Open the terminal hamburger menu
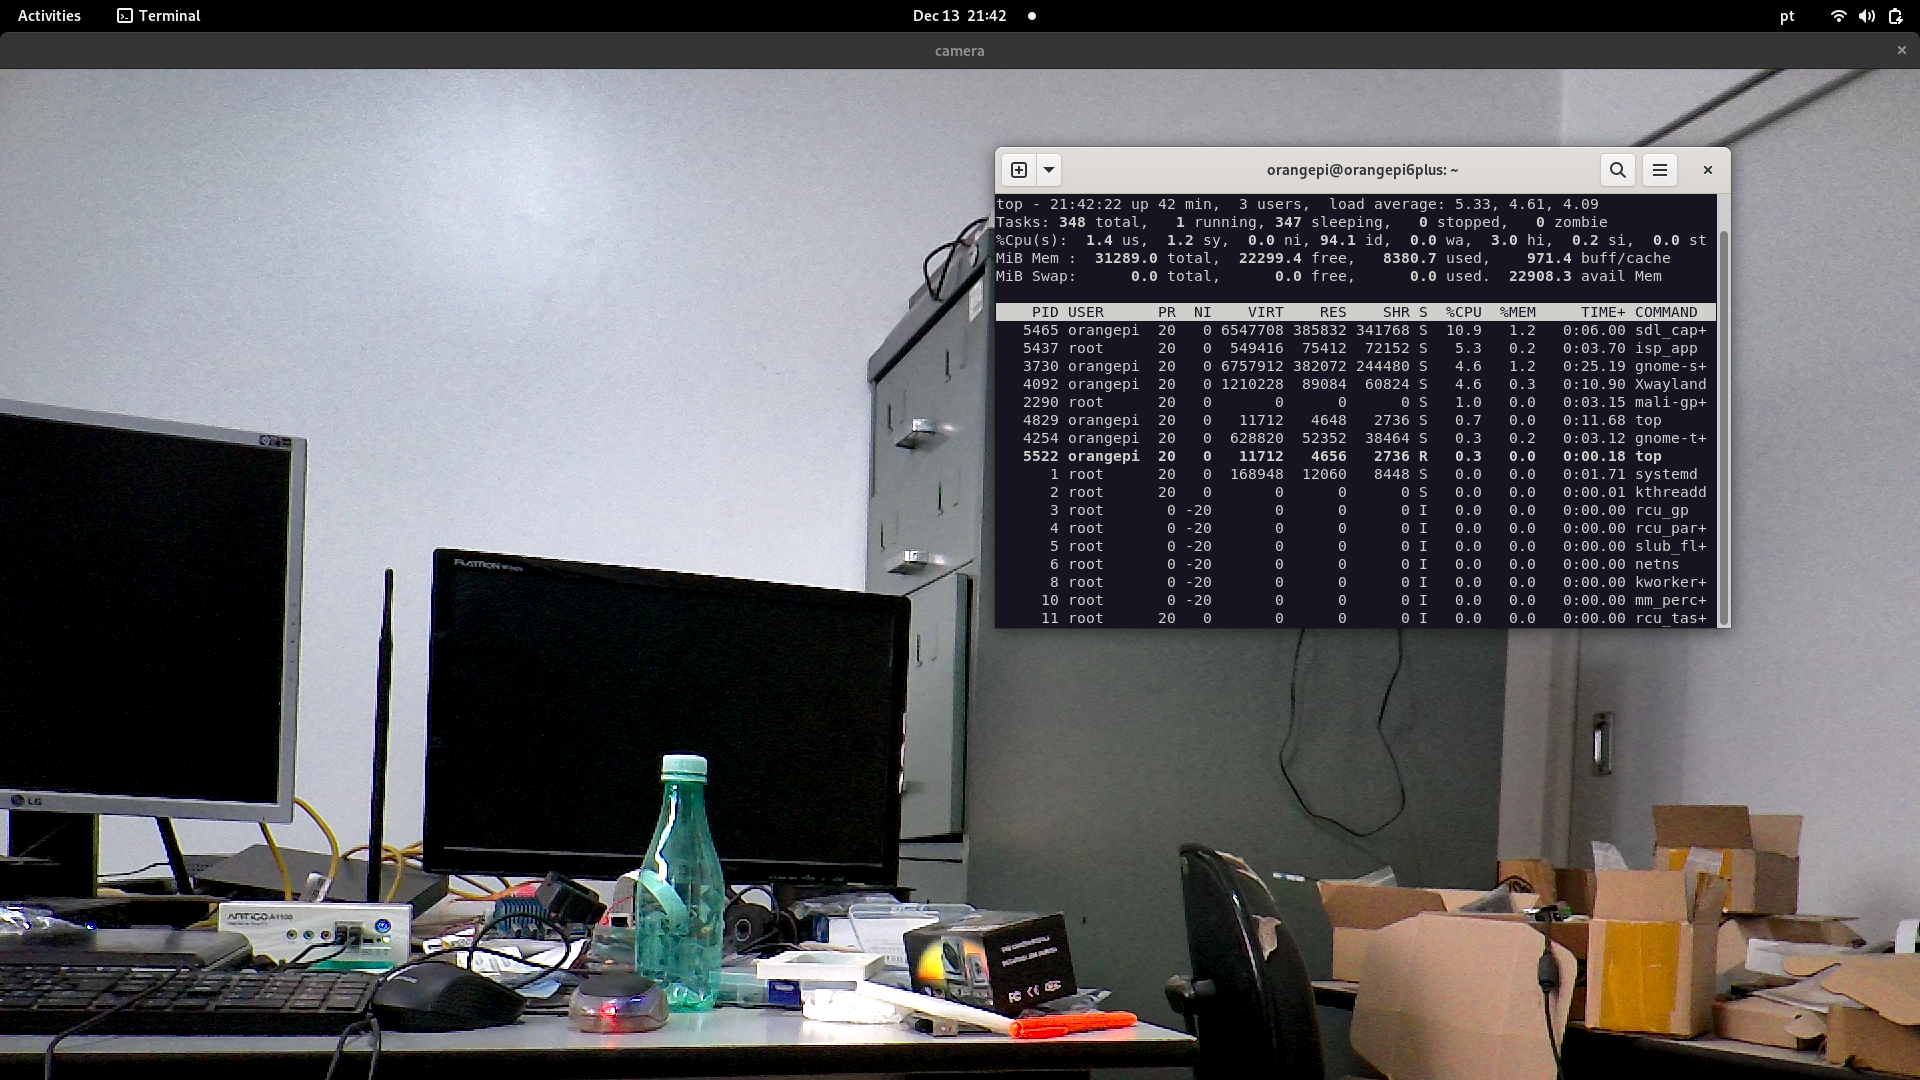Viewport: 1920px width, 1080px height. click(1660, 170)
